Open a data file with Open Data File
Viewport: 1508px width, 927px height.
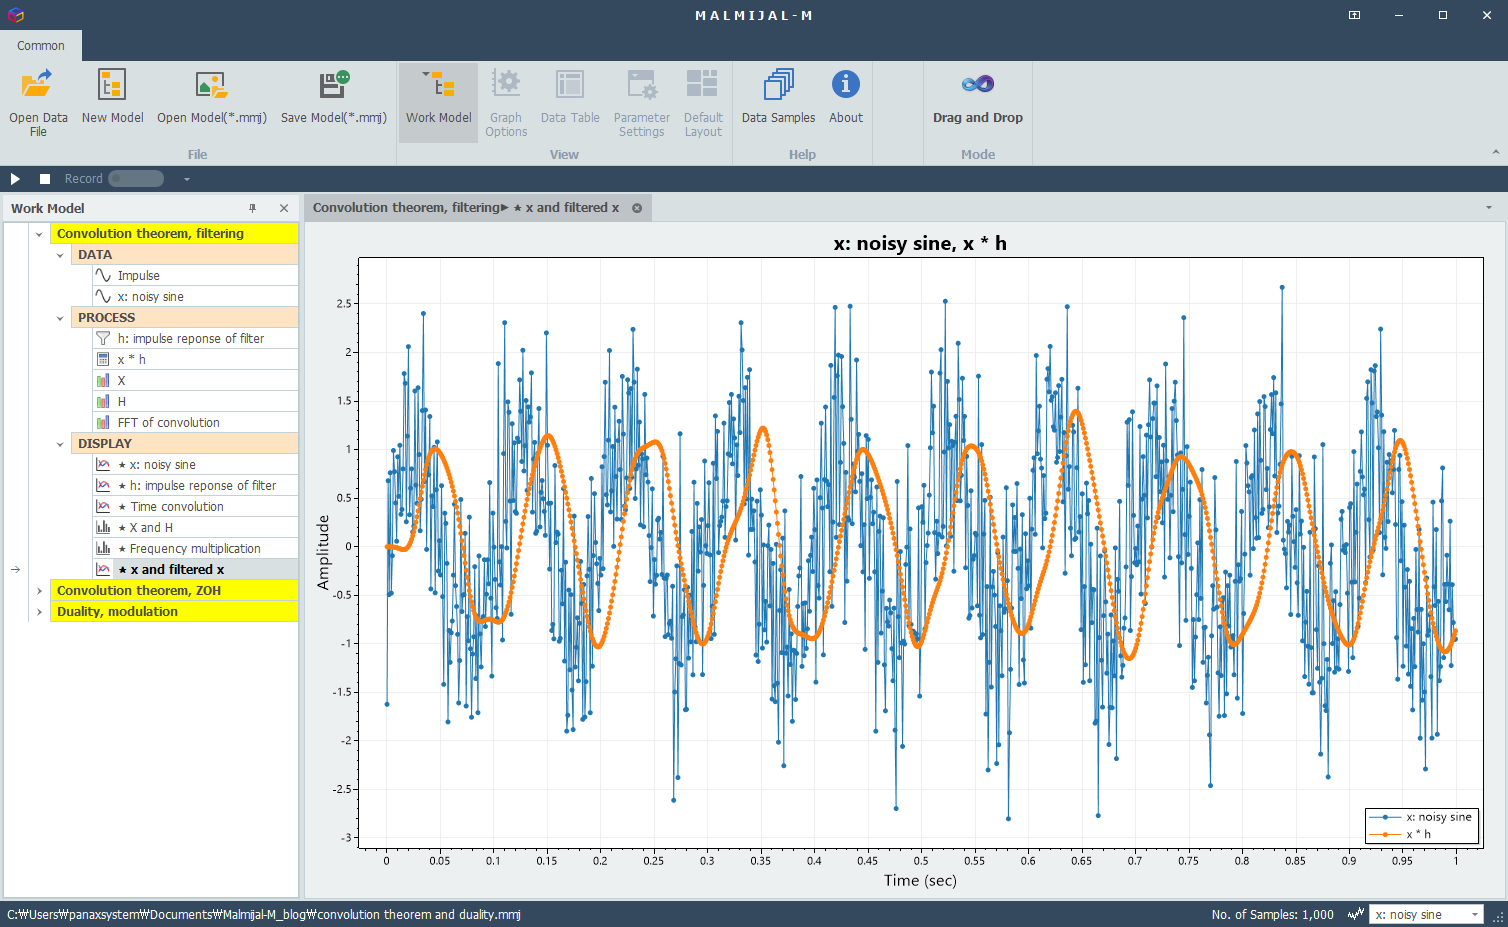click(38, 102)
